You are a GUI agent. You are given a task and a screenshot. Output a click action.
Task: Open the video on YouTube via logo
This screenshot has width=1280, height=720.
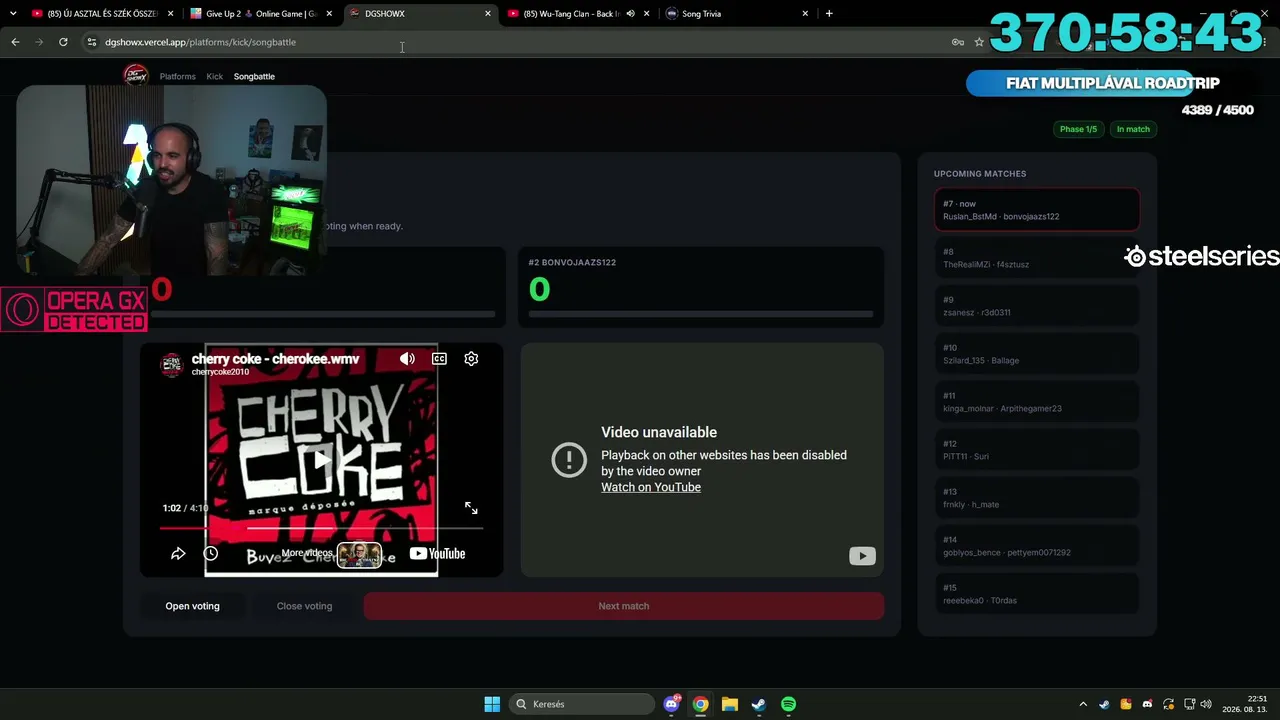tap(437, 553)
